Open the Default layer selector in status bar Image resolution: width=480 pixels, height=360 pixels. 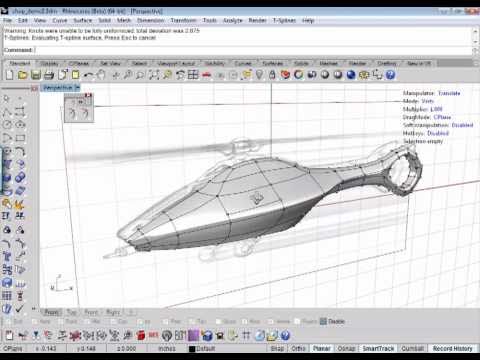[x=202, y=349]
